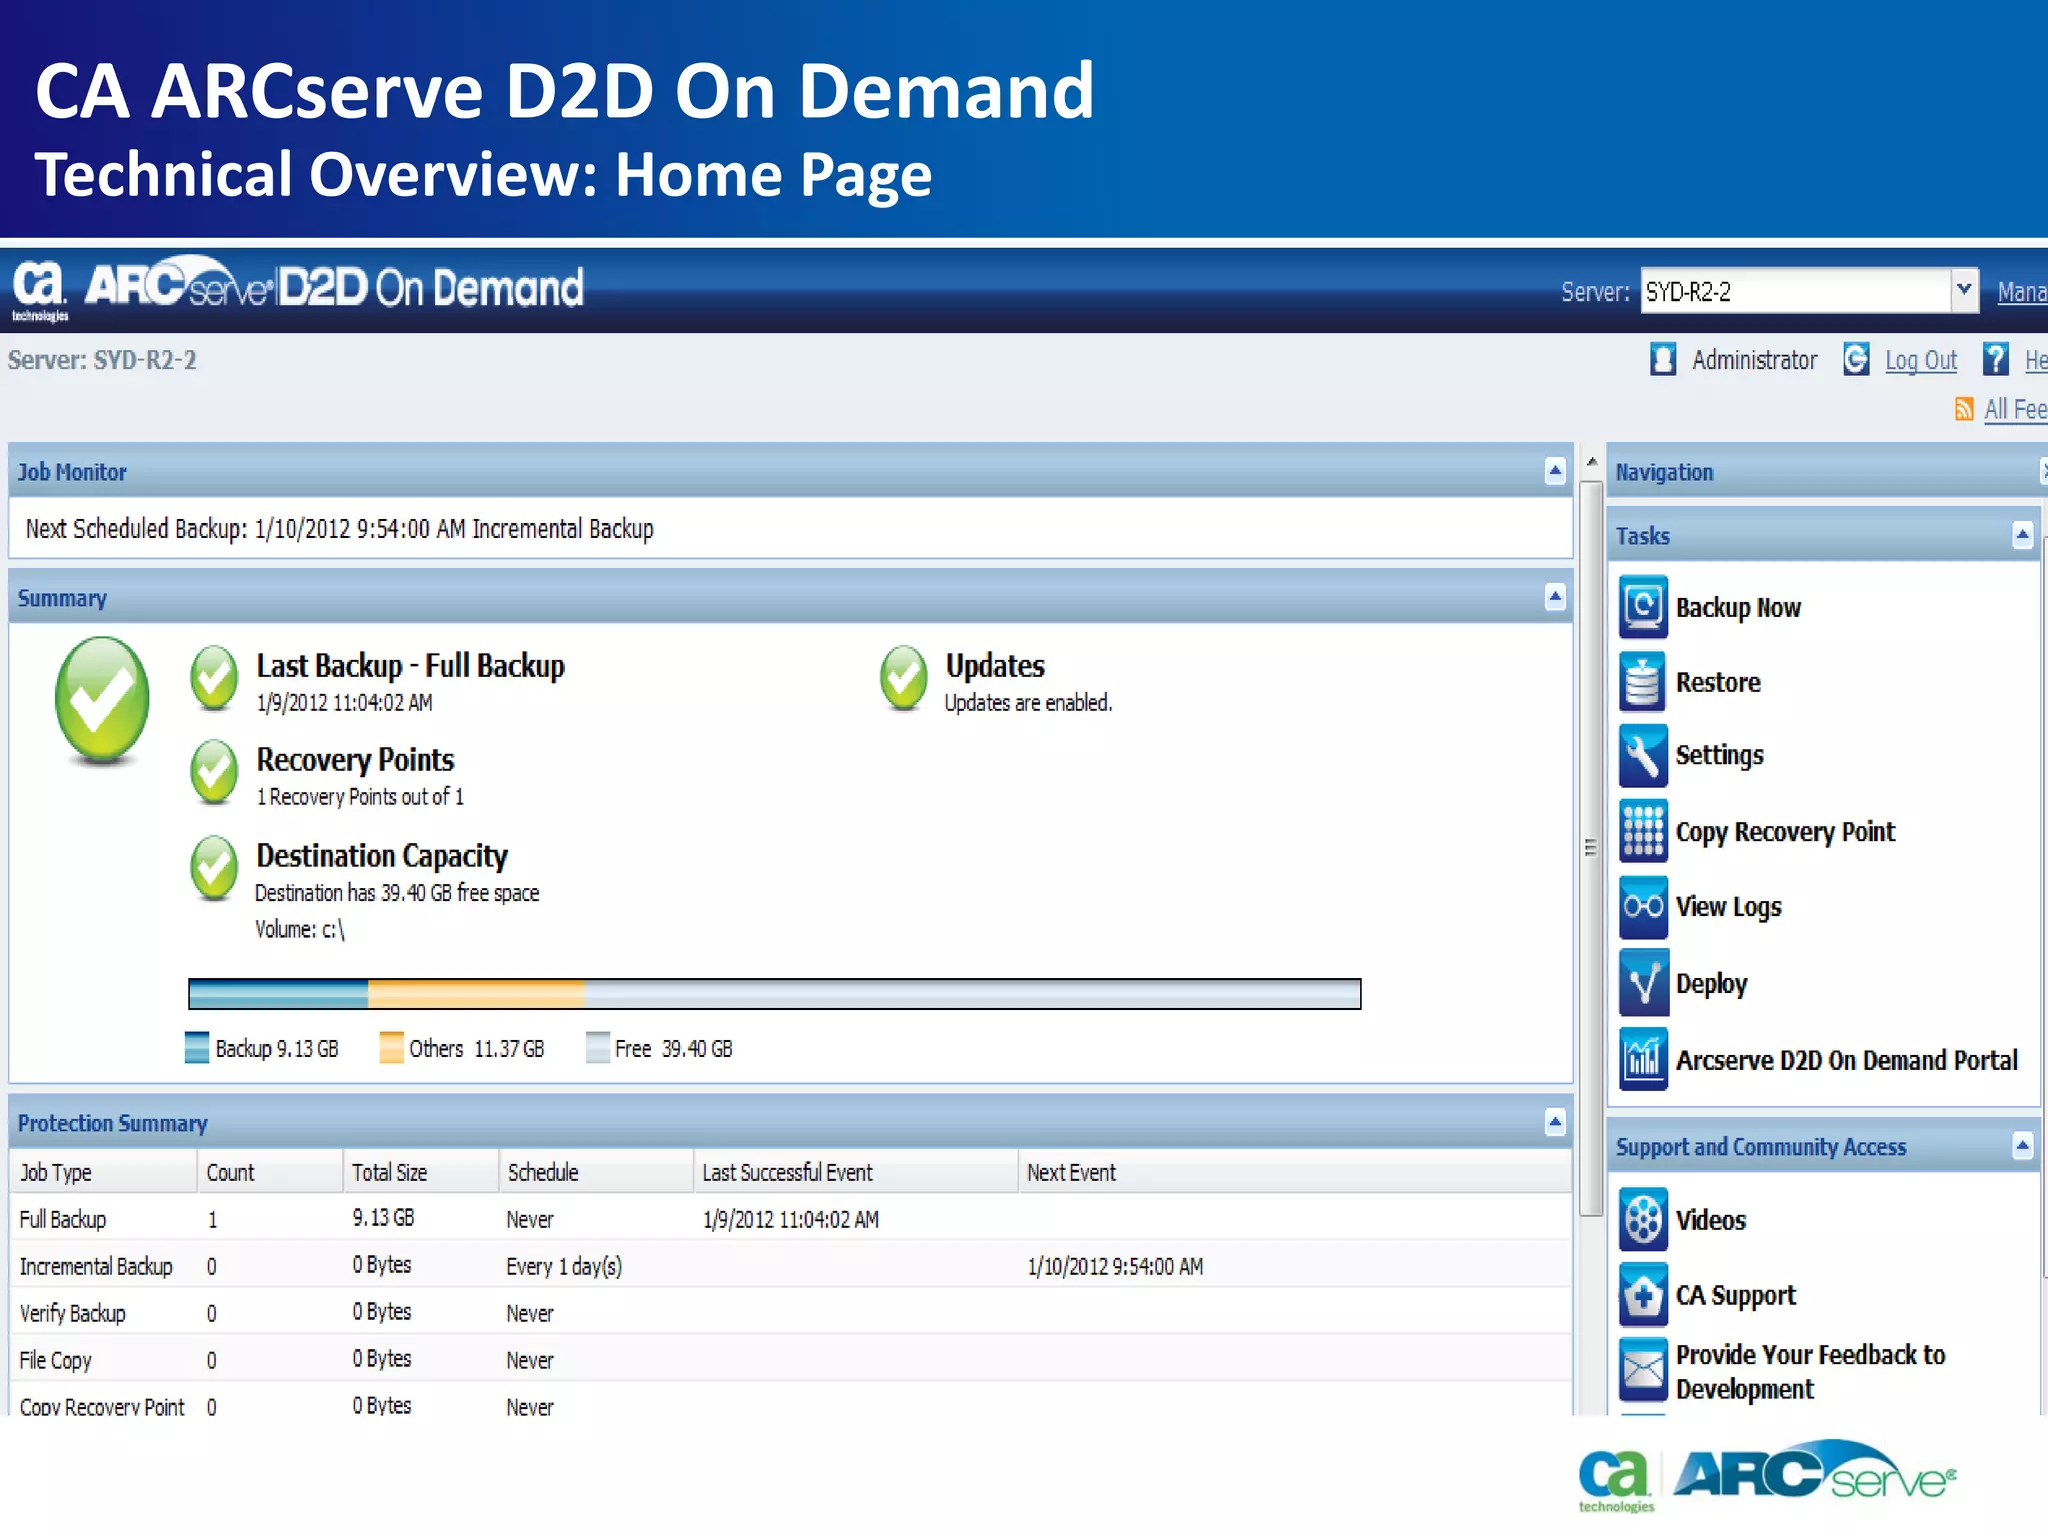Click the Updates status check icon
This screenshot has width=2048, height=1536.
pos(904,678)
